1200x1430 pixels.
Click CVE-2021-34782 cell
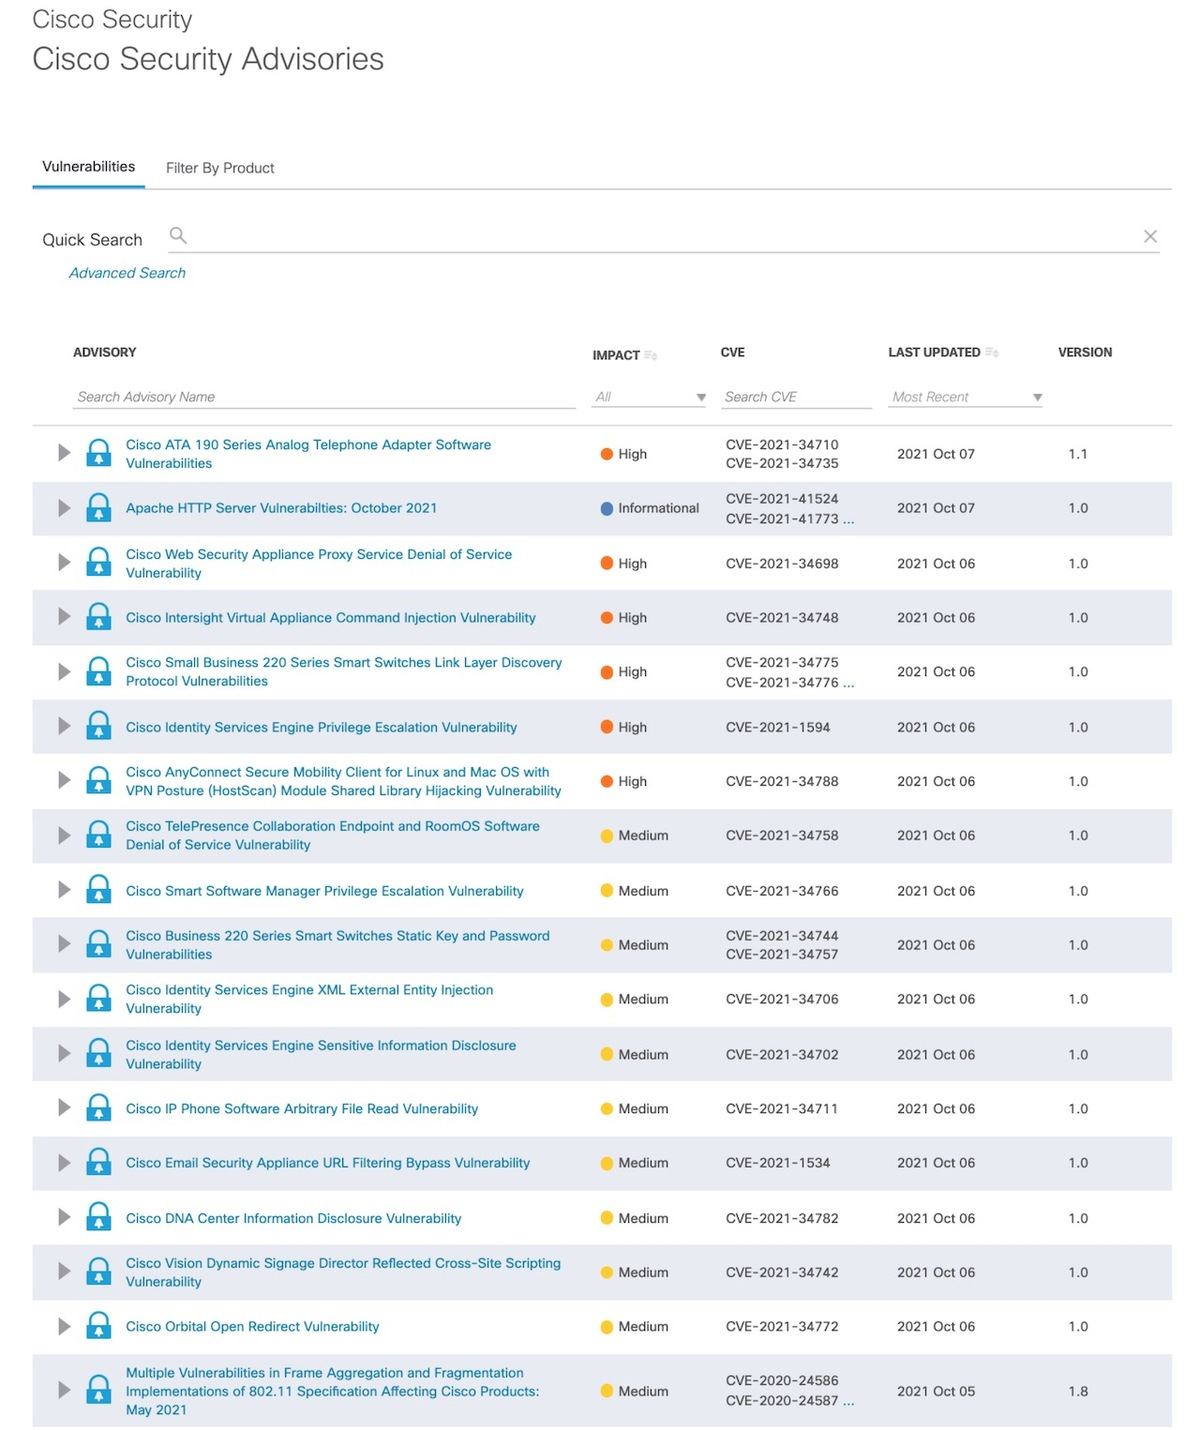pyautogui.click(x=782, y=1218)
